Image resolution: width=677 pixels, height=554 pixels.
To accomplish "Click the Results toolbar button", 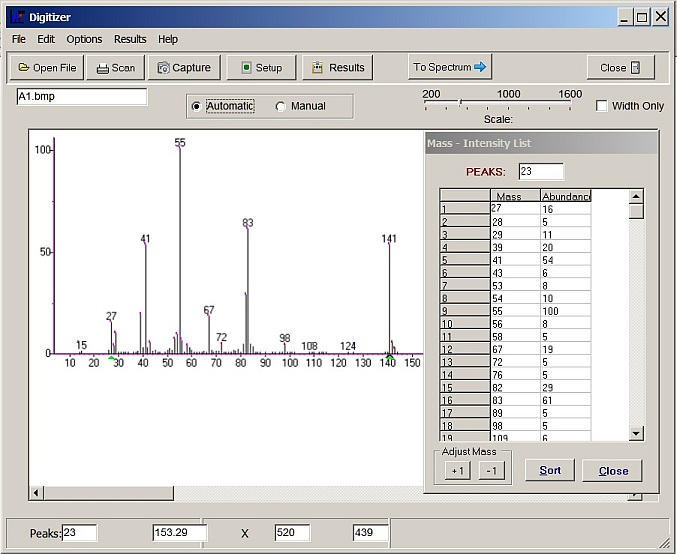I will [x=337, y=68].
